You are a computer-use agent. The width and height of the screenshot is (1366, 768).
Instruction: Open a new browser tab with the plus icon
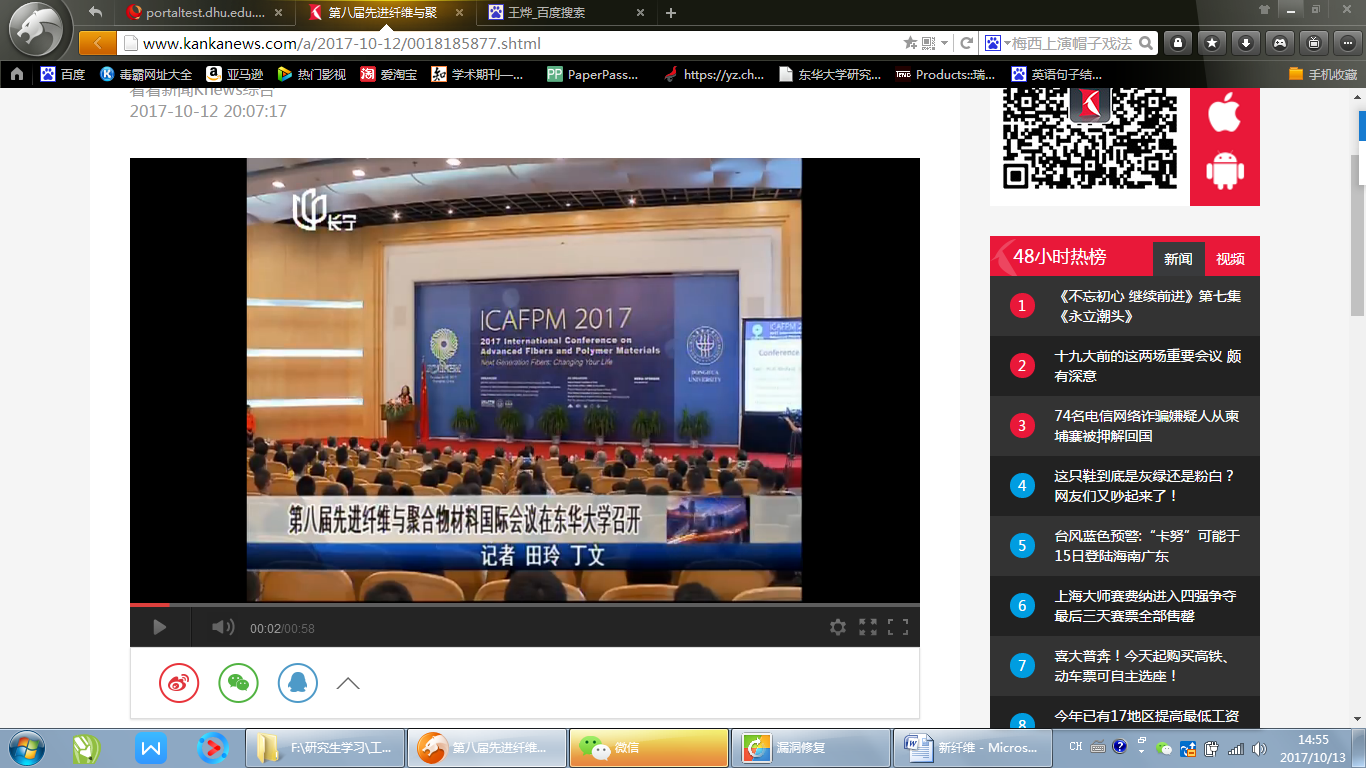point(671,13)
